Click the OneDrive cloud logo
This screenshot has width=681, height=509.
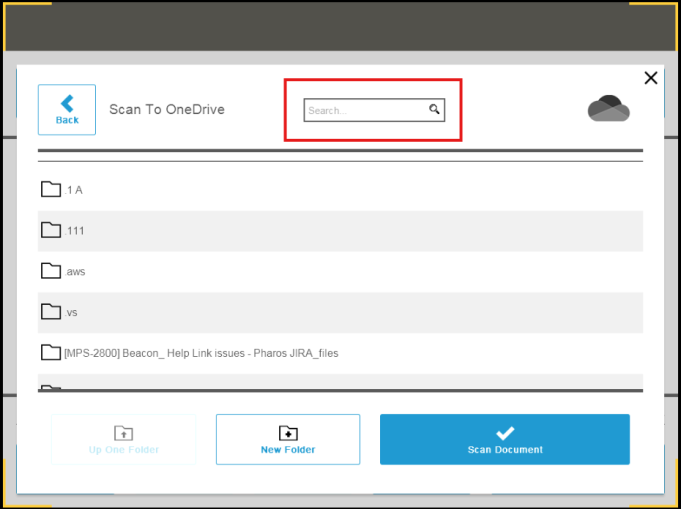[x=608, y=108]
